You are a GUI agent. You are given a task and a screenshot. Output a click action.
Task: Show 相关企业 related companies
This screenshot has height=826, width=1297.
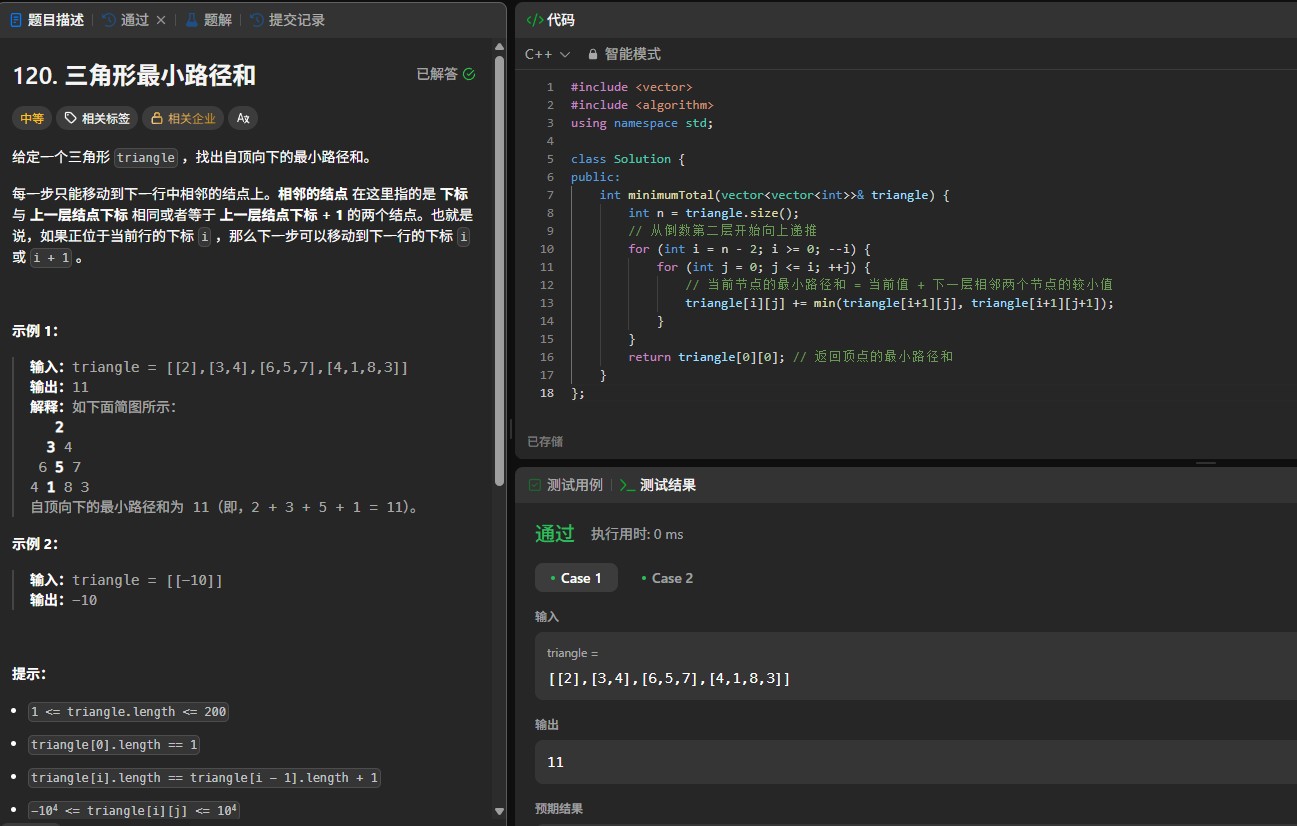(183, 118)
